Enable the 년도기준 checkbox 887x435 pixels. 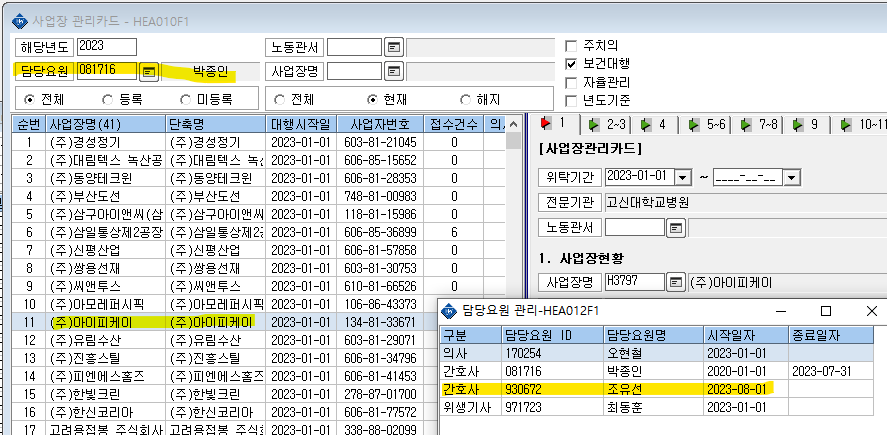pos(571,101)
